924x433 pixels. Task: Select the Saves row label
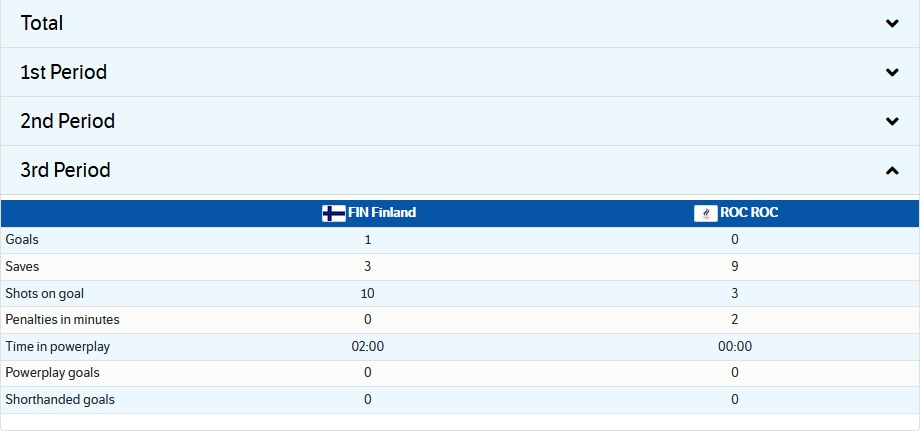22,267
